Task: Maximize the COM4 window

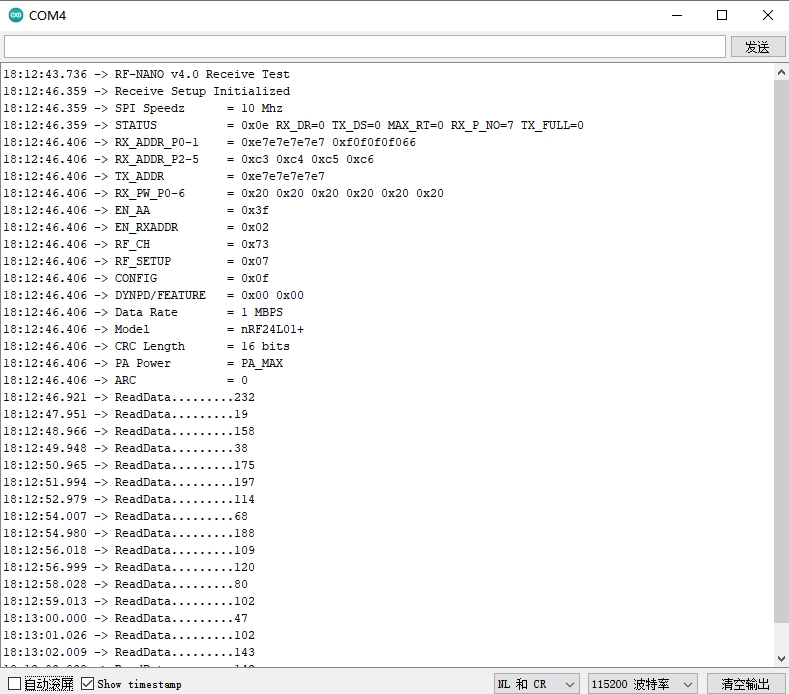Action: tap(722, 15)
